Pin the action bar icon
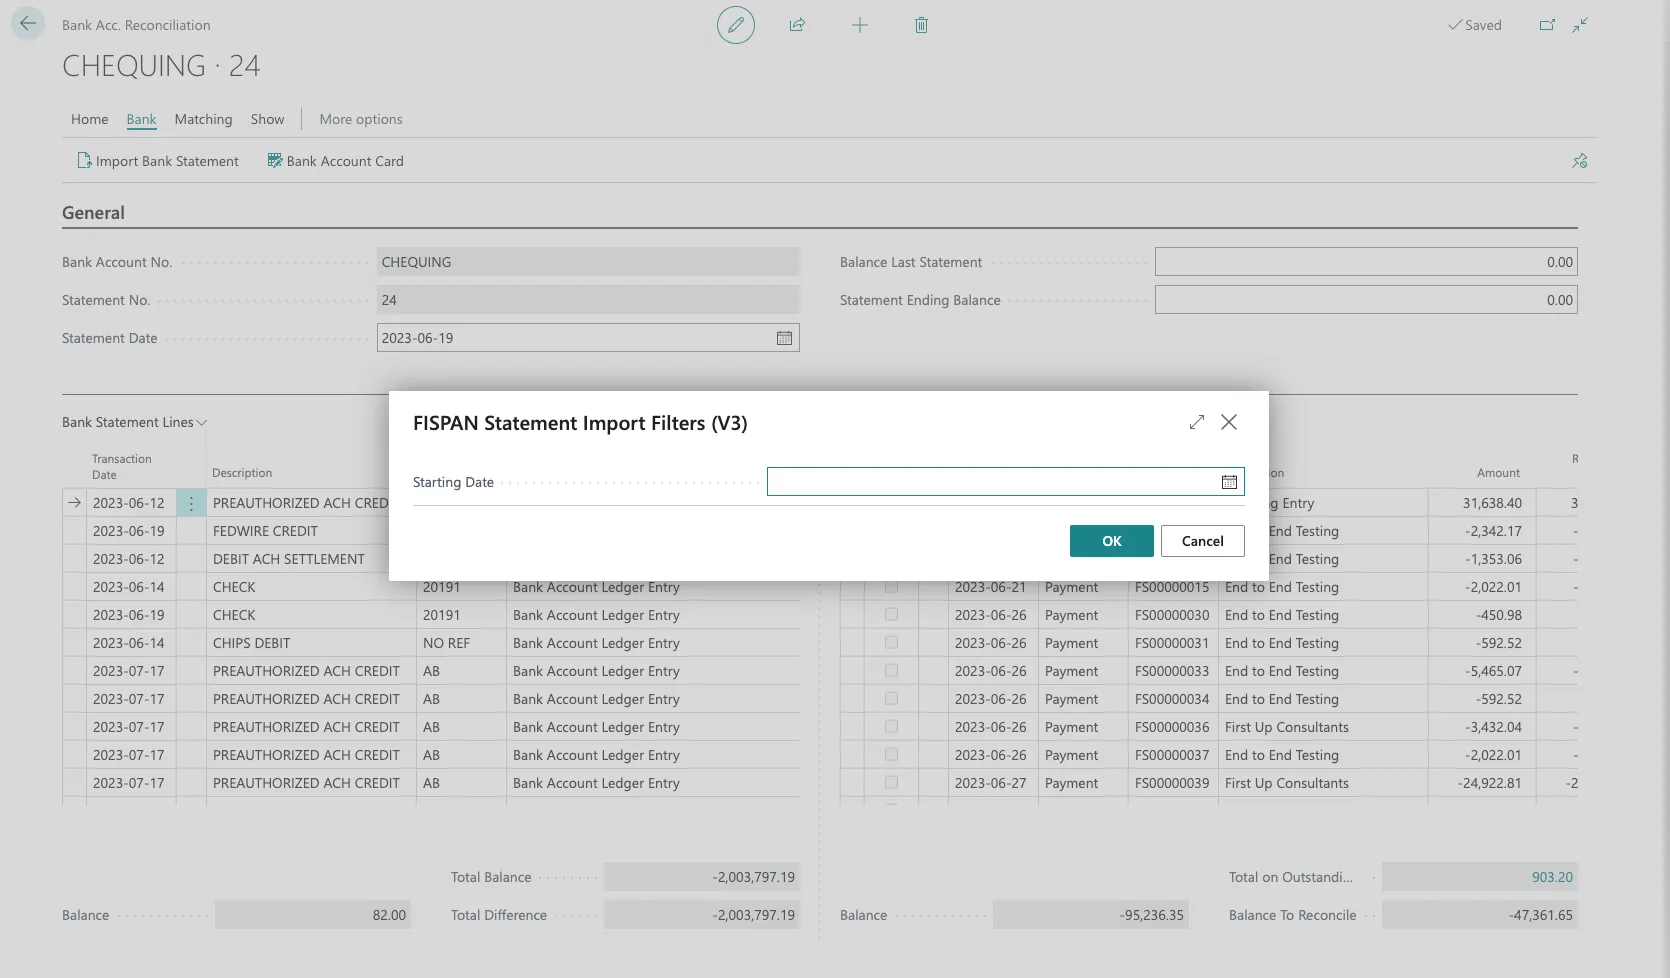 click(1580, 161)
